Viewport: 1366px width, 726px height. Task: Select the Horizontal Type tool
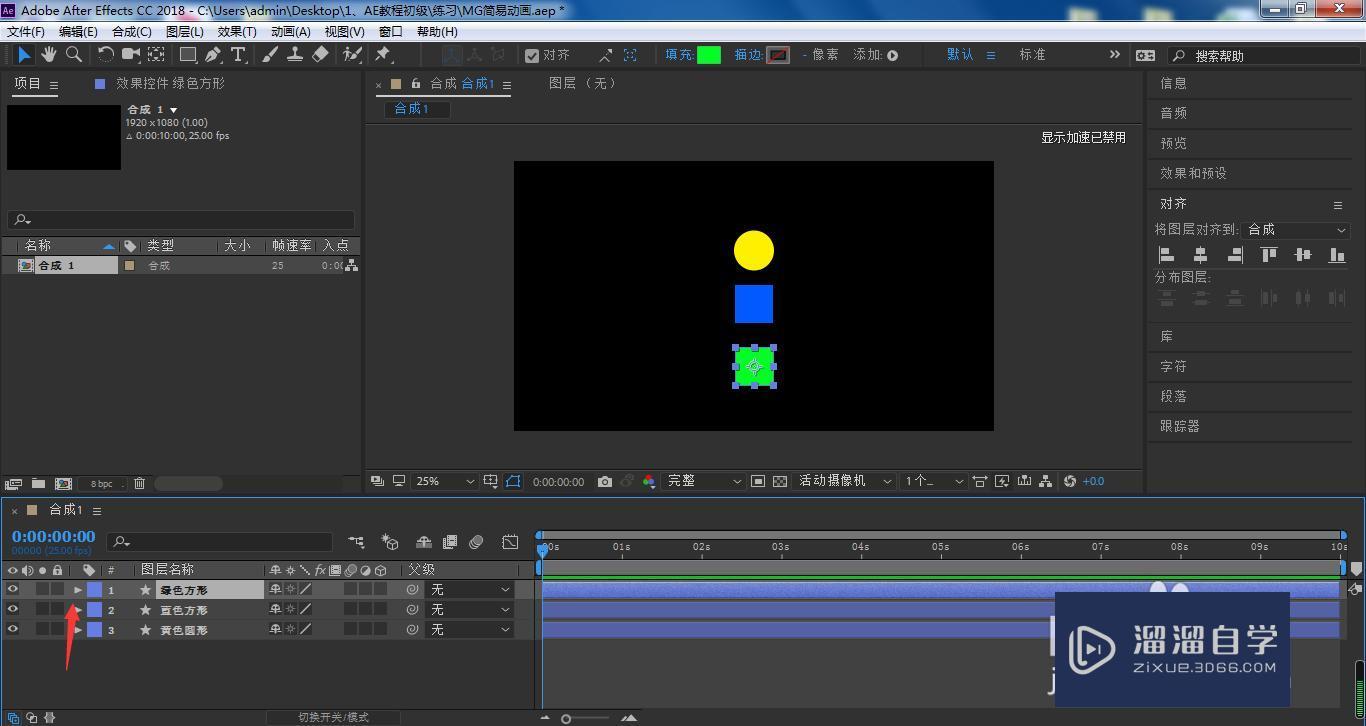(x=239, y=55)
